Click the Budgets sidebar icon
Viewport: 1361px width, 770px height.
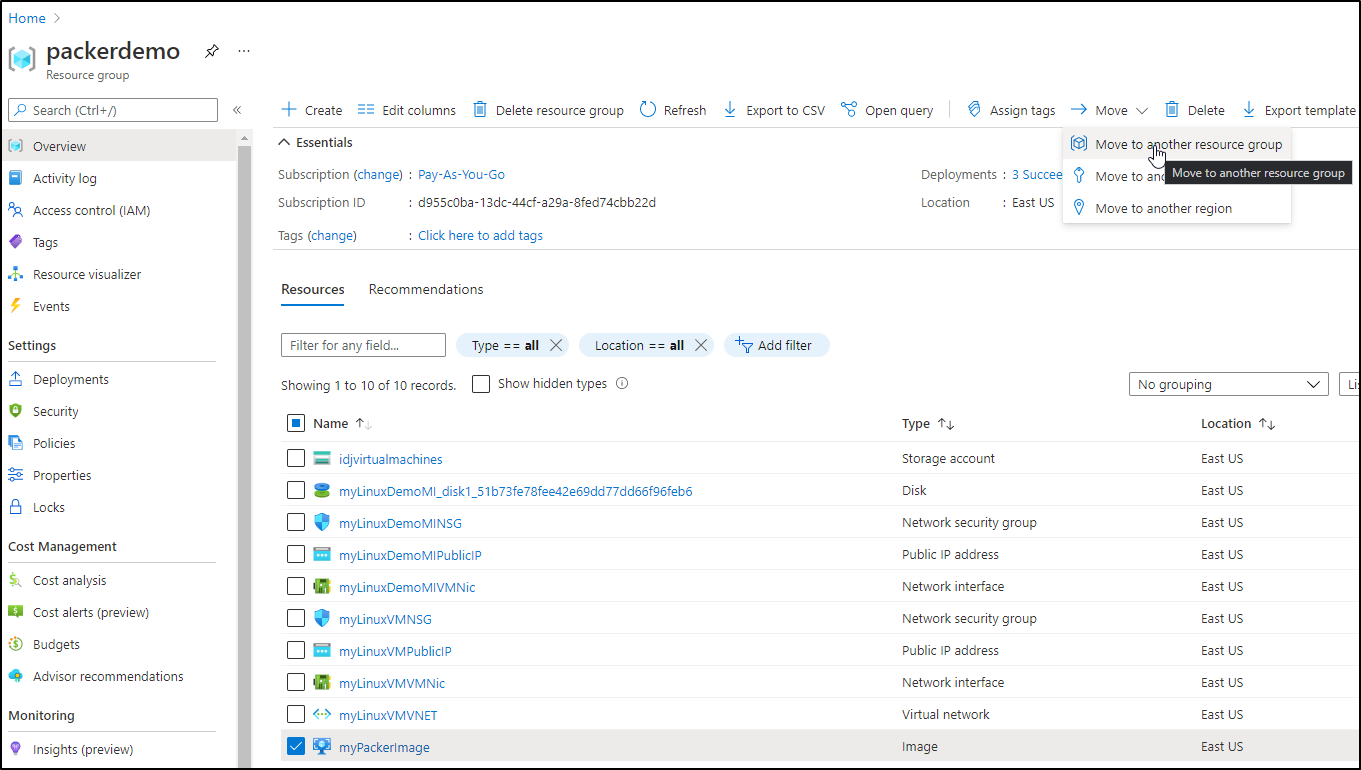[15, 644]
